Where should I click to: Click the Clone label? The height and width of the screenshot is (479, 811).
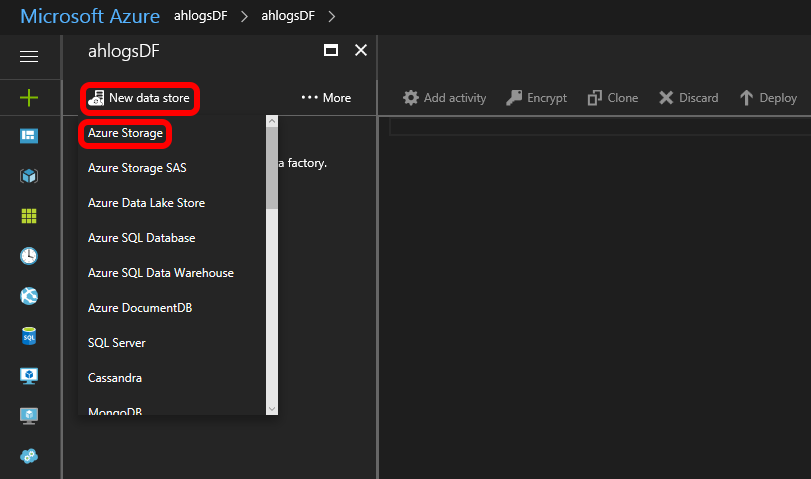coord(623,98)
